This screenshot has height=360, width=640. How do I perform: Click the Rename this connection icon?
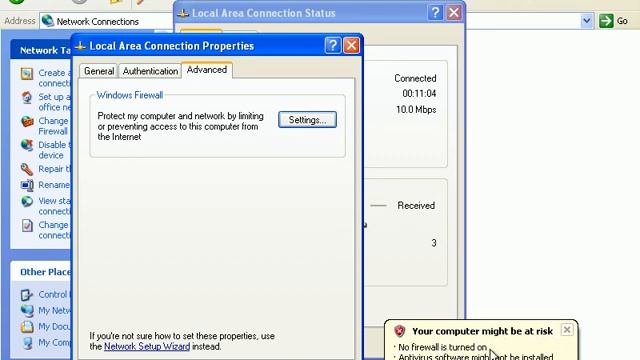pyautogui.click(x=27, y=185)
